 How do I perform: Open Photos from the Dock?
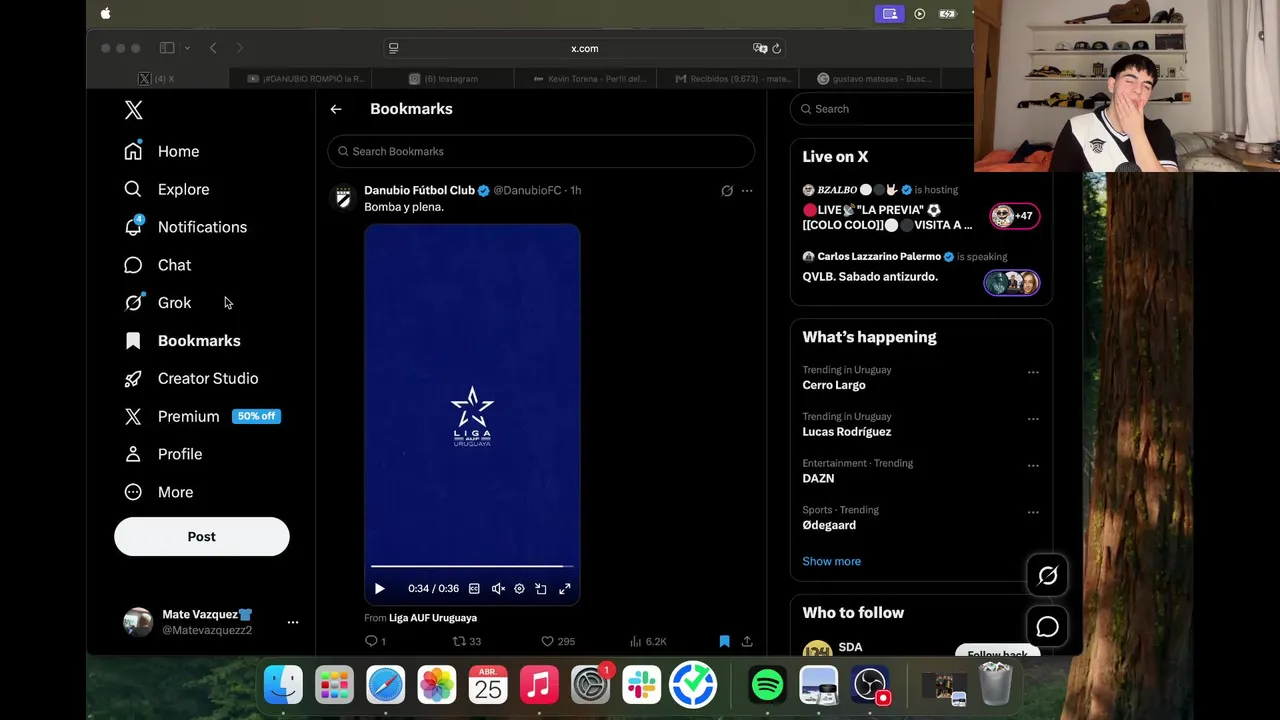pyautogui.click(x=437, y=686)
